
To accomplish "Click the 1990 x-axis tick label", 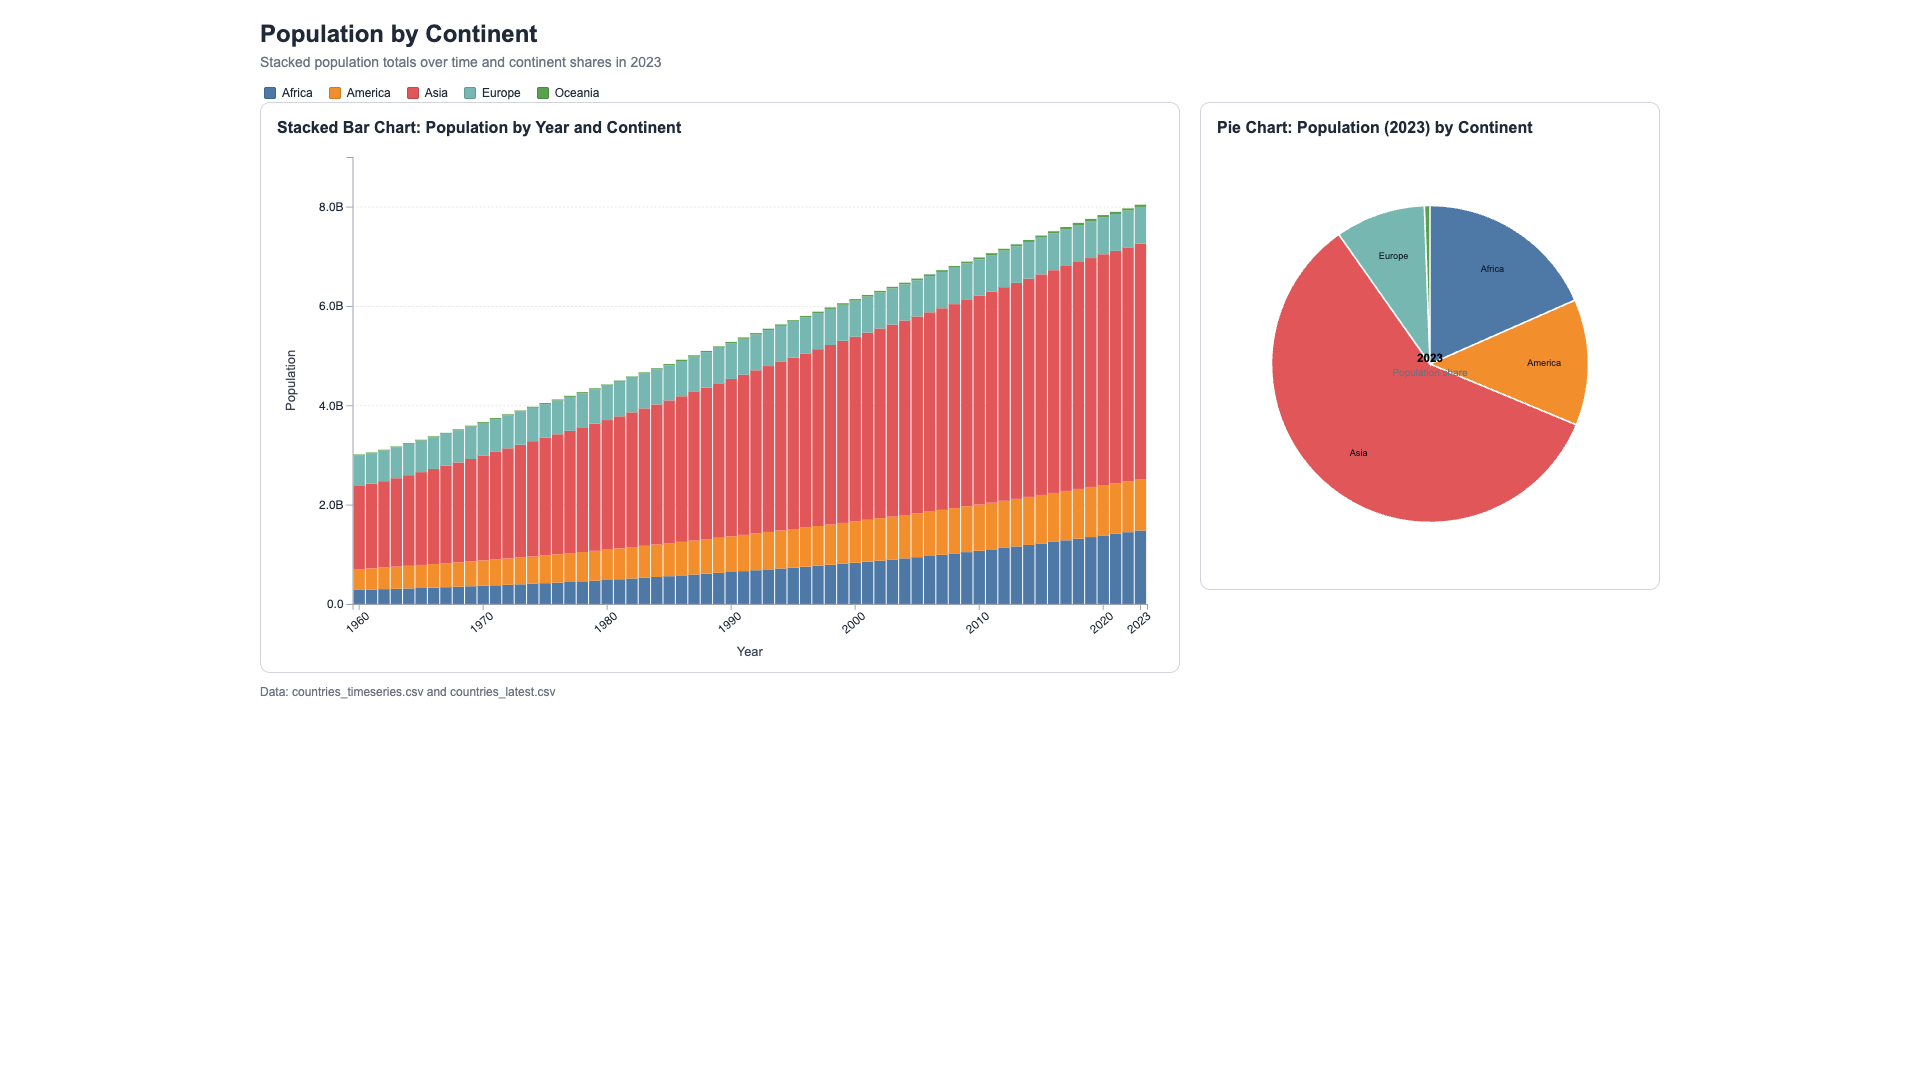I will pos(730,622).
